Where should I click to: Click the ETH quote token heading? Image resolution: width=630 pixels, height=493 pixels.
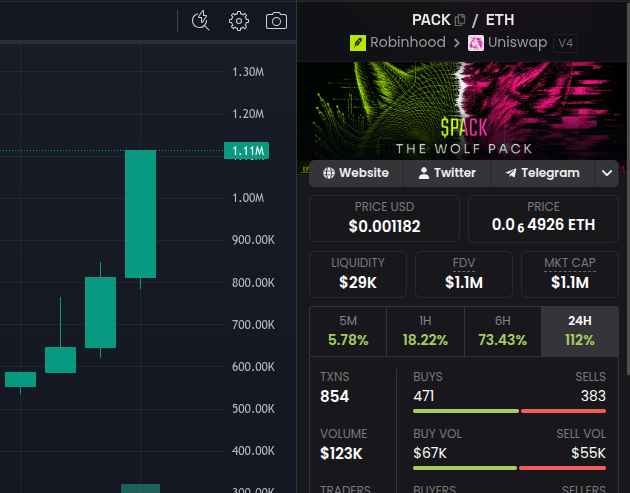pos(500,20)
